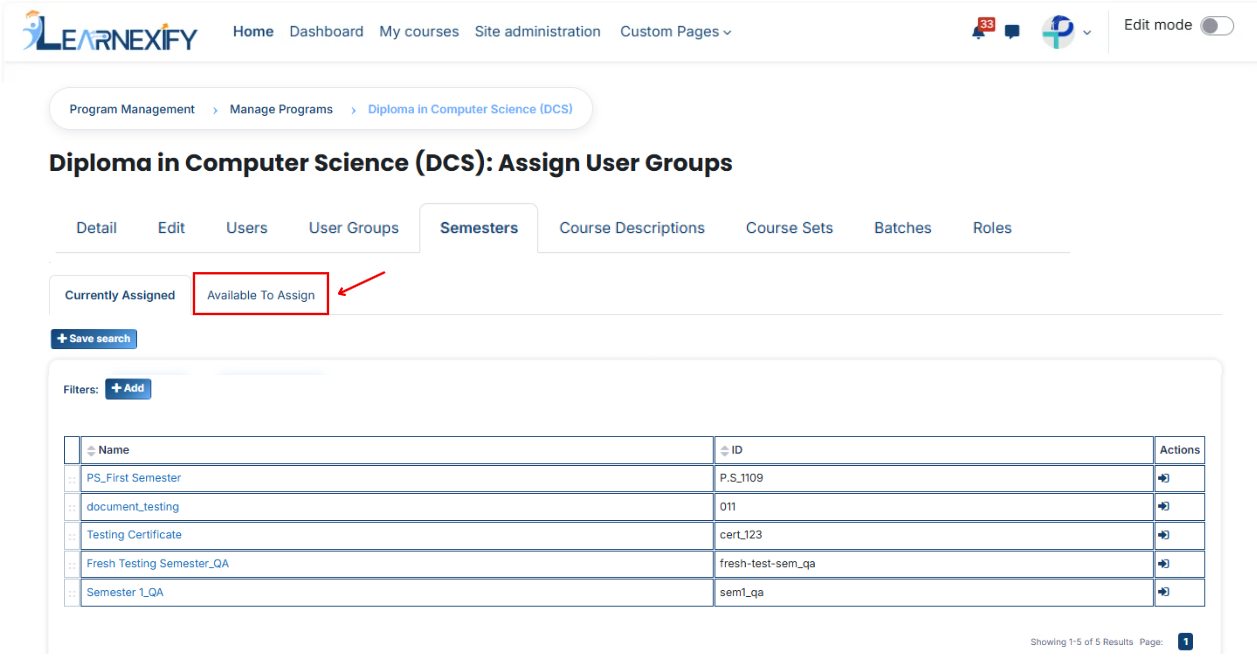Click the drag handle beside Semester 1_QA
The image size is (1257, 660).
[x=72, y=593]
